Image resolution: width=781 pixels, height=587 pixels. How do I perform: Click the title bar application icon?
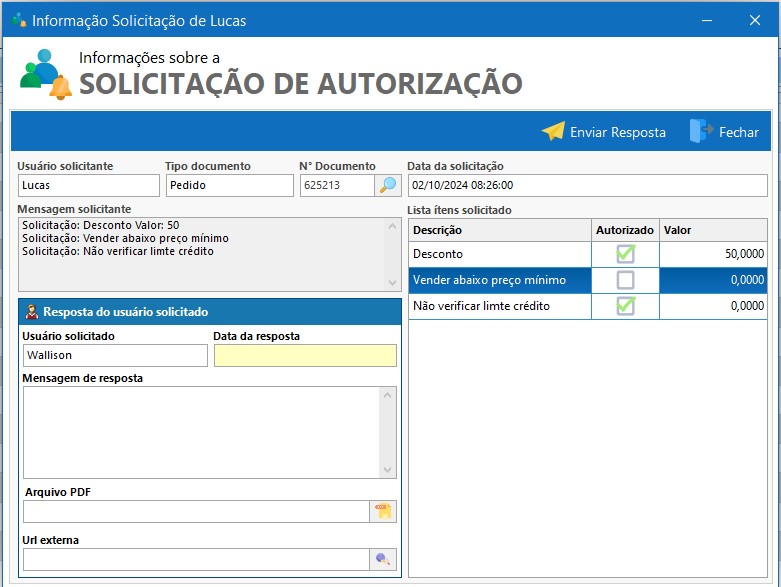19,20
